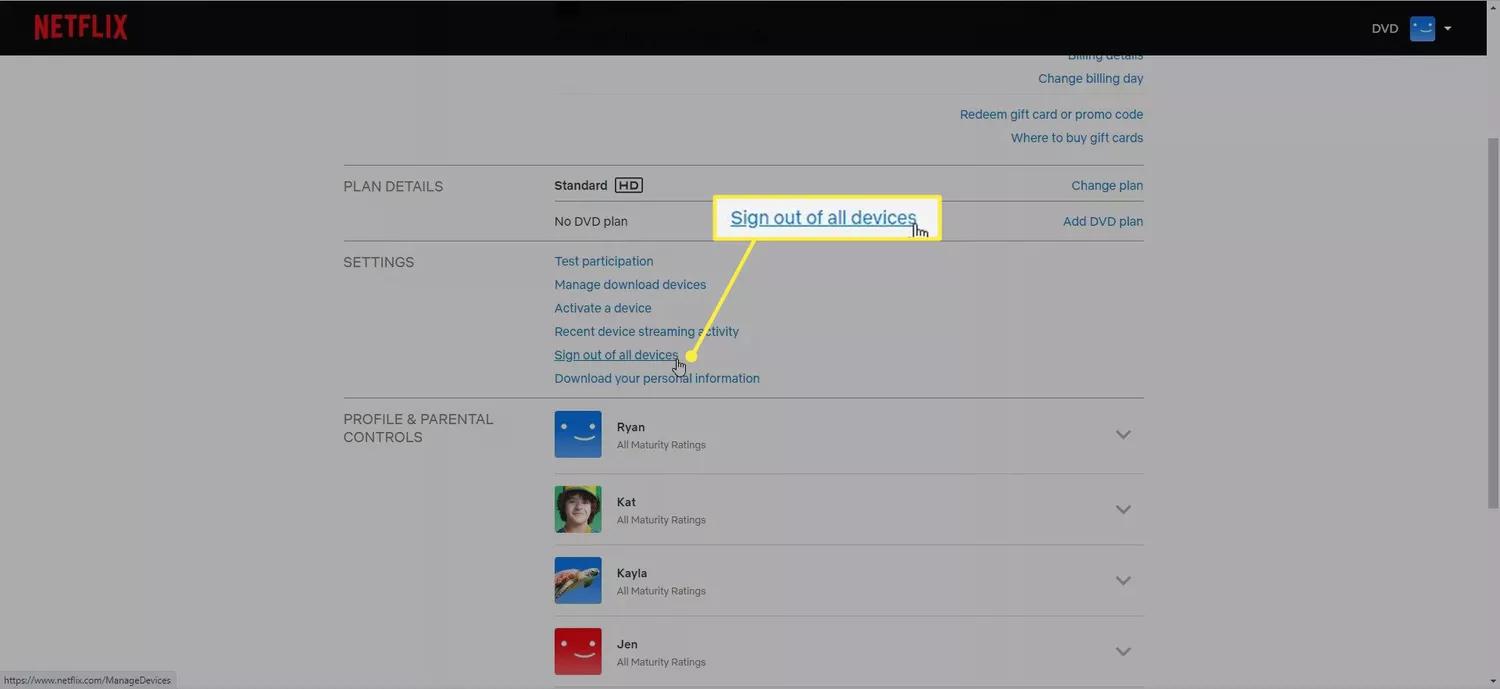The width and height of the screenshot is (1500, 689).
Task: Click the PROFILE & PARENTAL CONTROLS heading
Action: (418, 428)
